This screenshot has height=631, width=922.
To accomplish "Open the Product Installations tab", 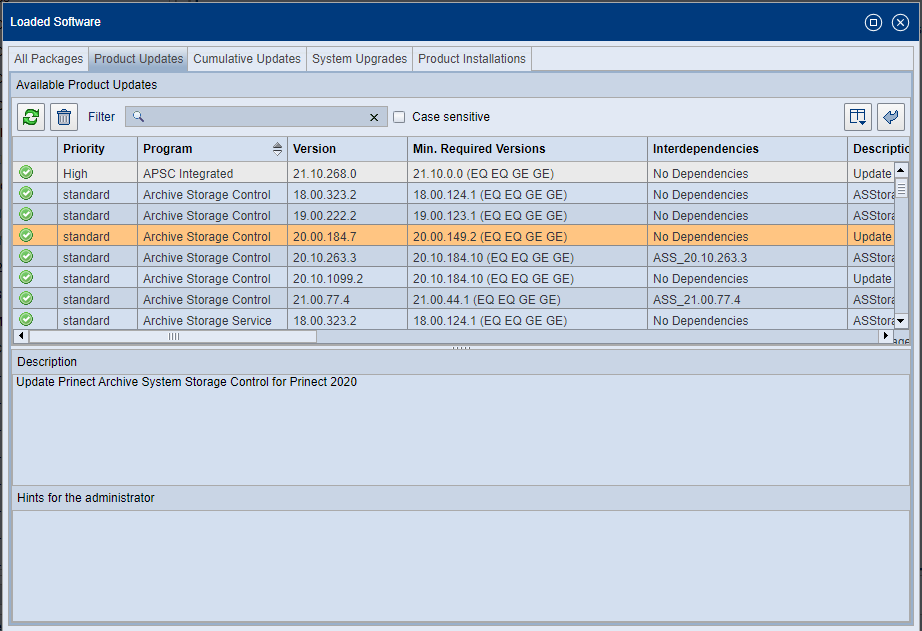I will click(x=471, y=58).
